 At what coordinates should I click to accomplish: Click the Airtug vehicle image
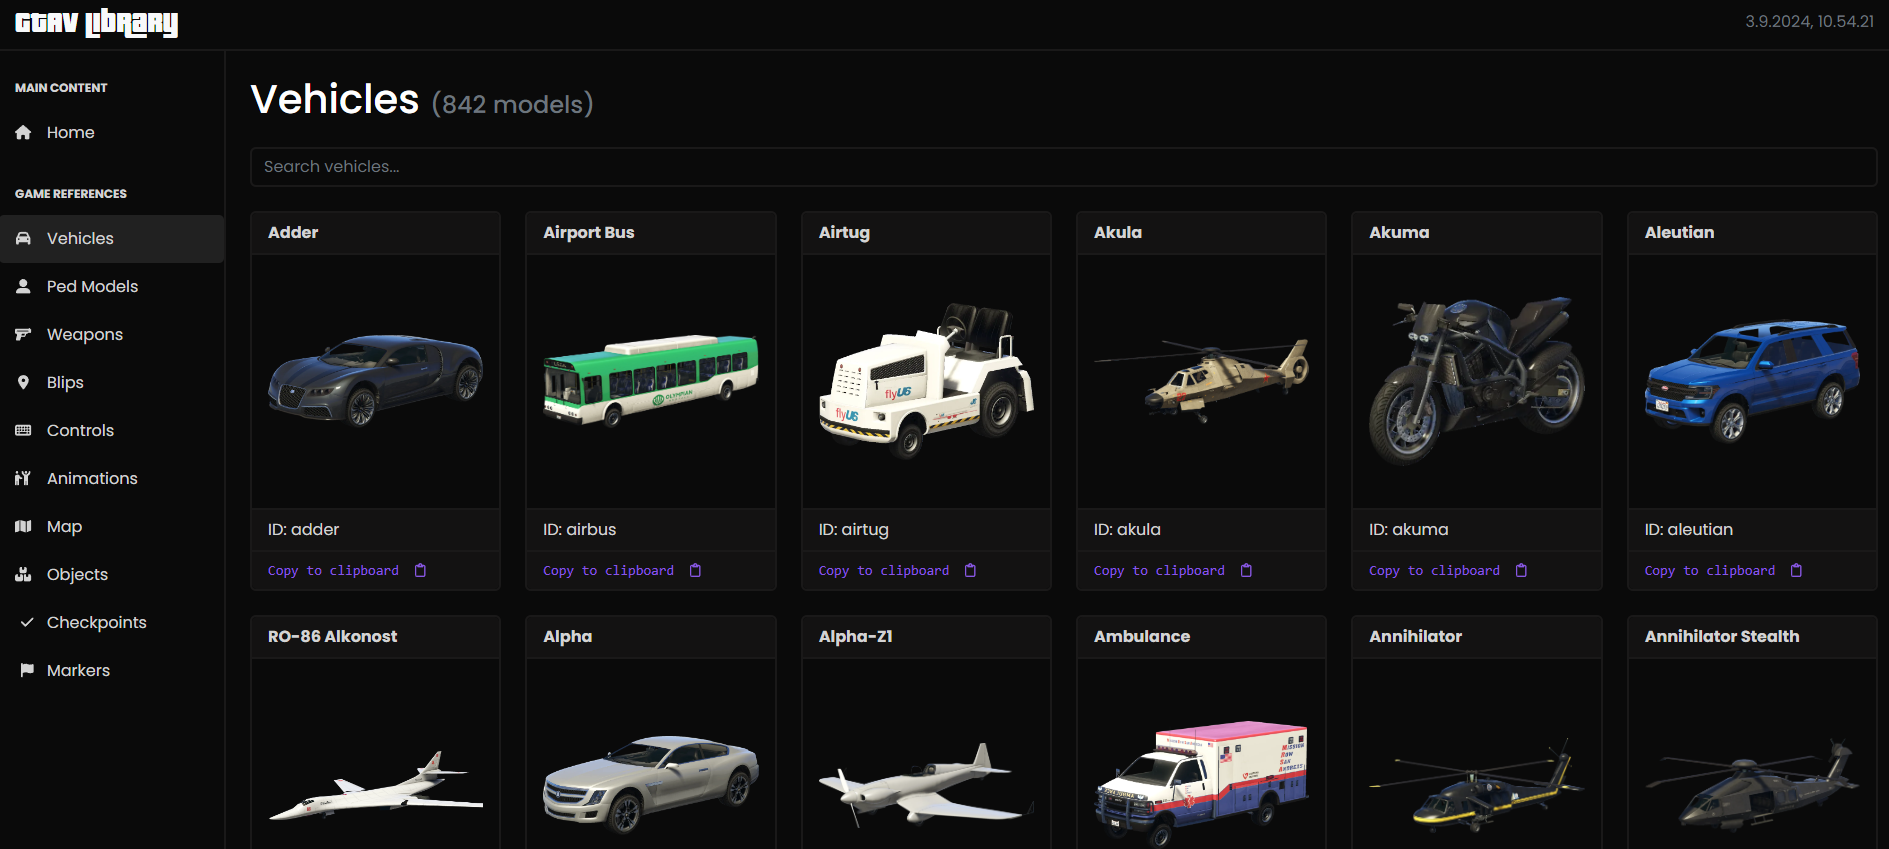click(926, 380)
